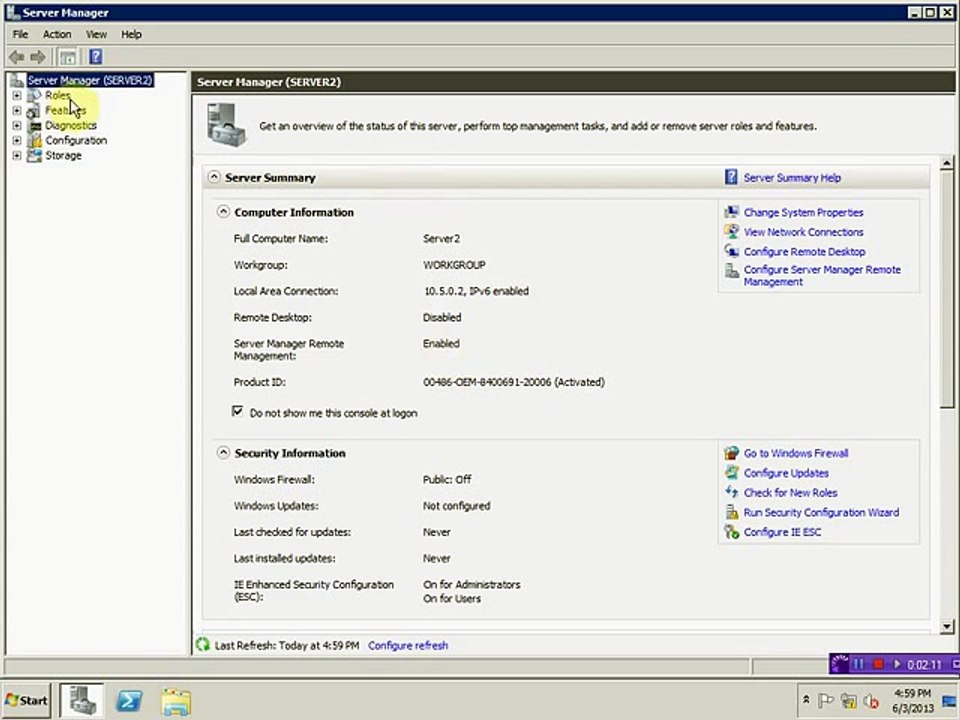The image size is (960, 720).
Task: Show hidden tray icons arrow
Action: click(806, 699)
